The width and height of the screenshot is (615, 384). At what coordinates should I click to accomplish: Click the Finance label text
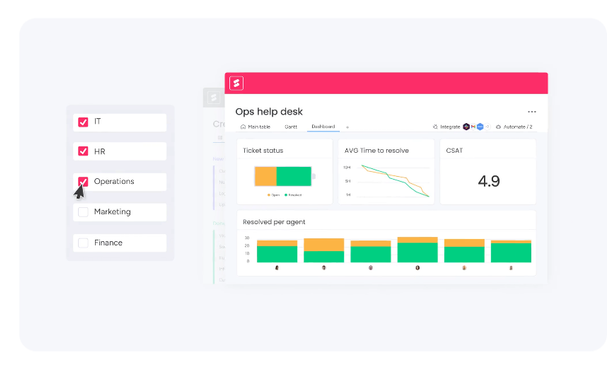point(108,243)
